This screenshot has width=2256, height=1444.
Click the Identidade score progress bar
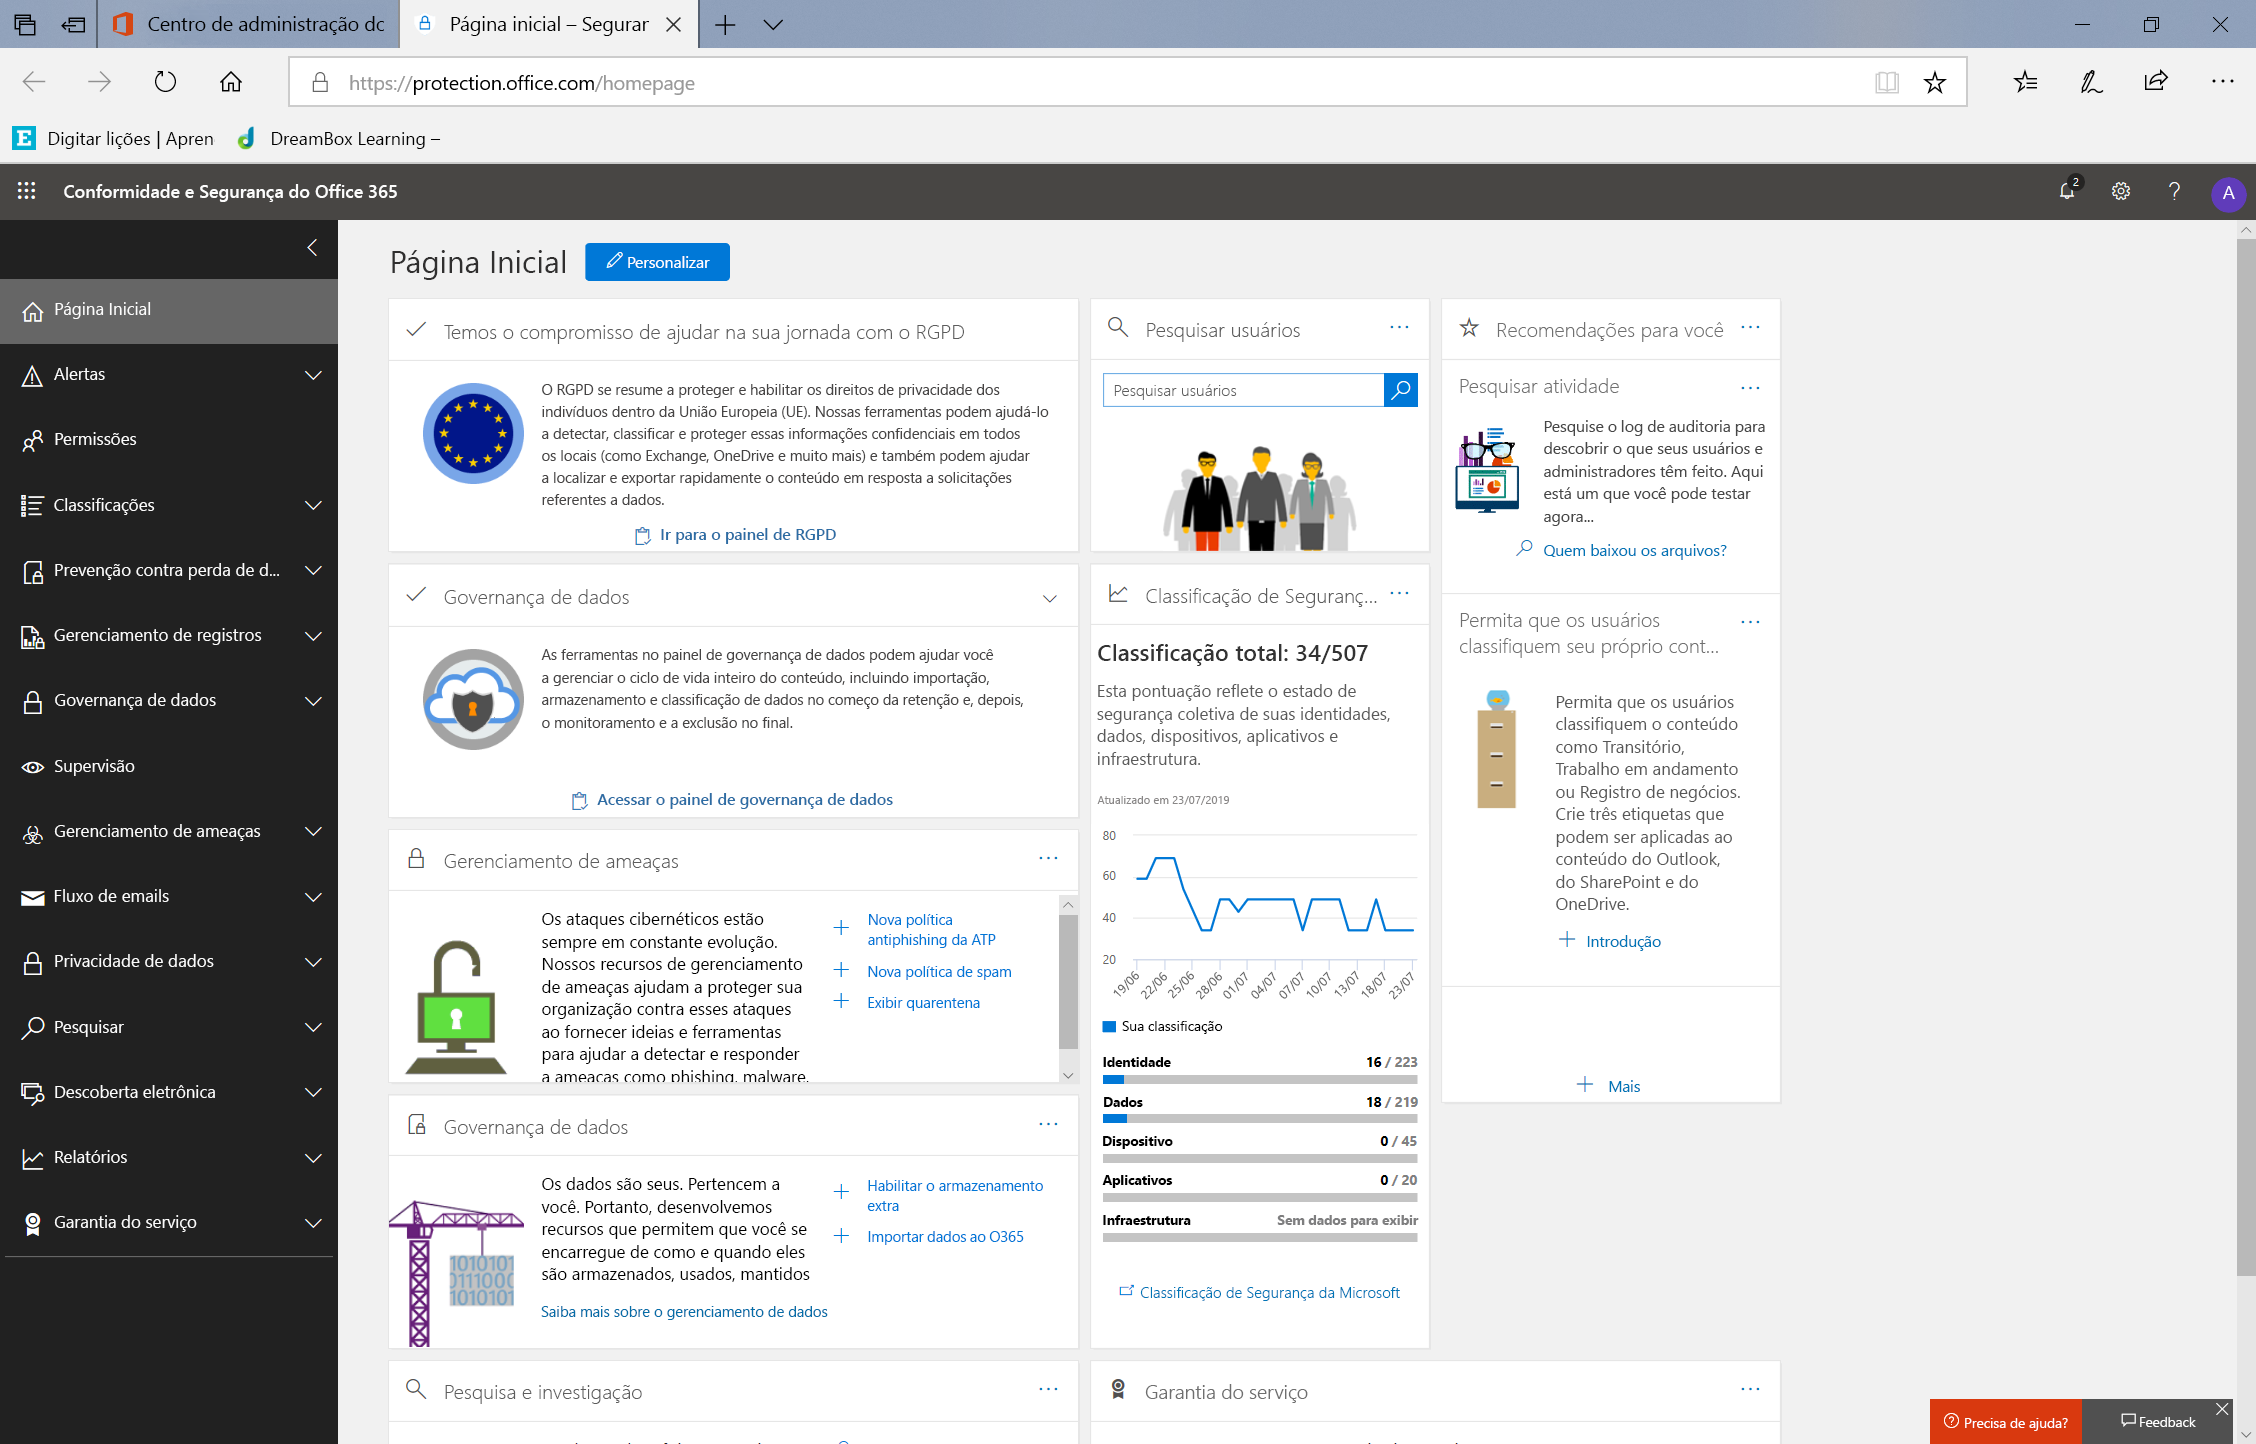point(1260,1080)
